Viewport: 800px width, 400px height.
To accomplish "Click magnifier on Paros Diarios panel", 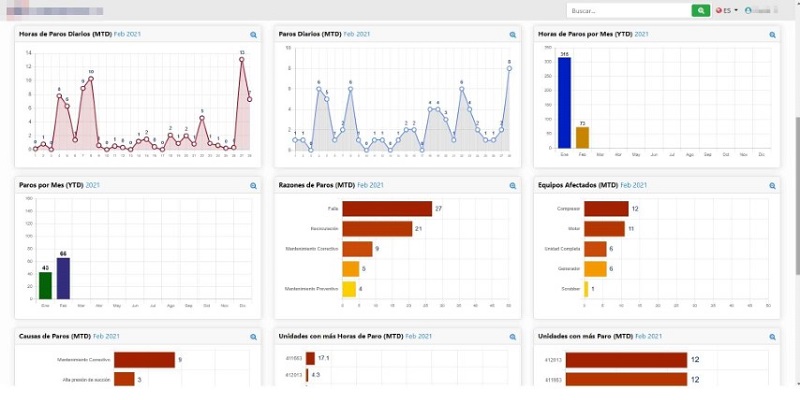I will (513, 34).
